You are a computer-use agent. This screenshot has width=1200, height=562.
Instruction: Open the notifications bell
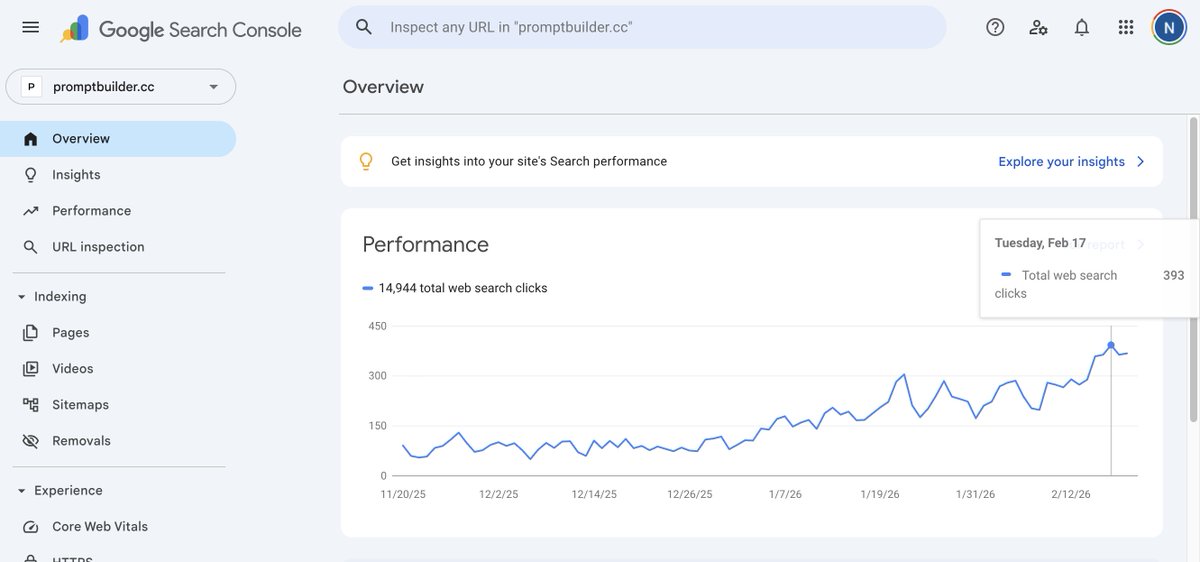point(1082,27)
